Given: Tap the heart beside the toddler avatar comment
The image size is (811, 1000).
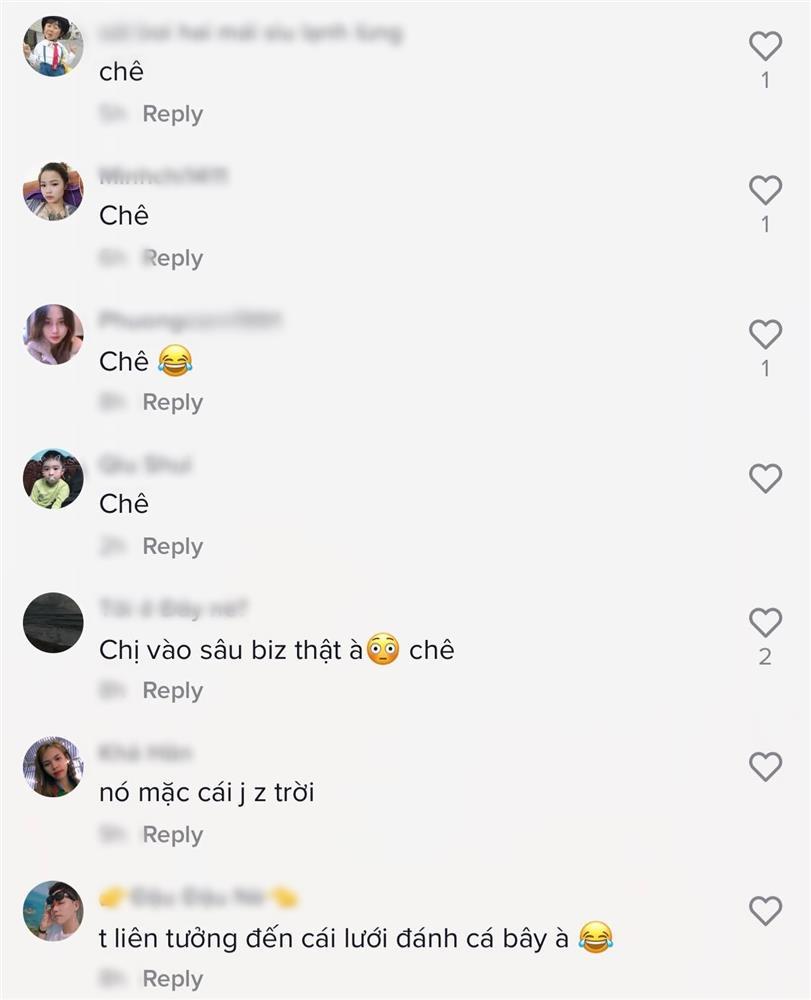Looking at the screenshot, I should tap(765, 478).
